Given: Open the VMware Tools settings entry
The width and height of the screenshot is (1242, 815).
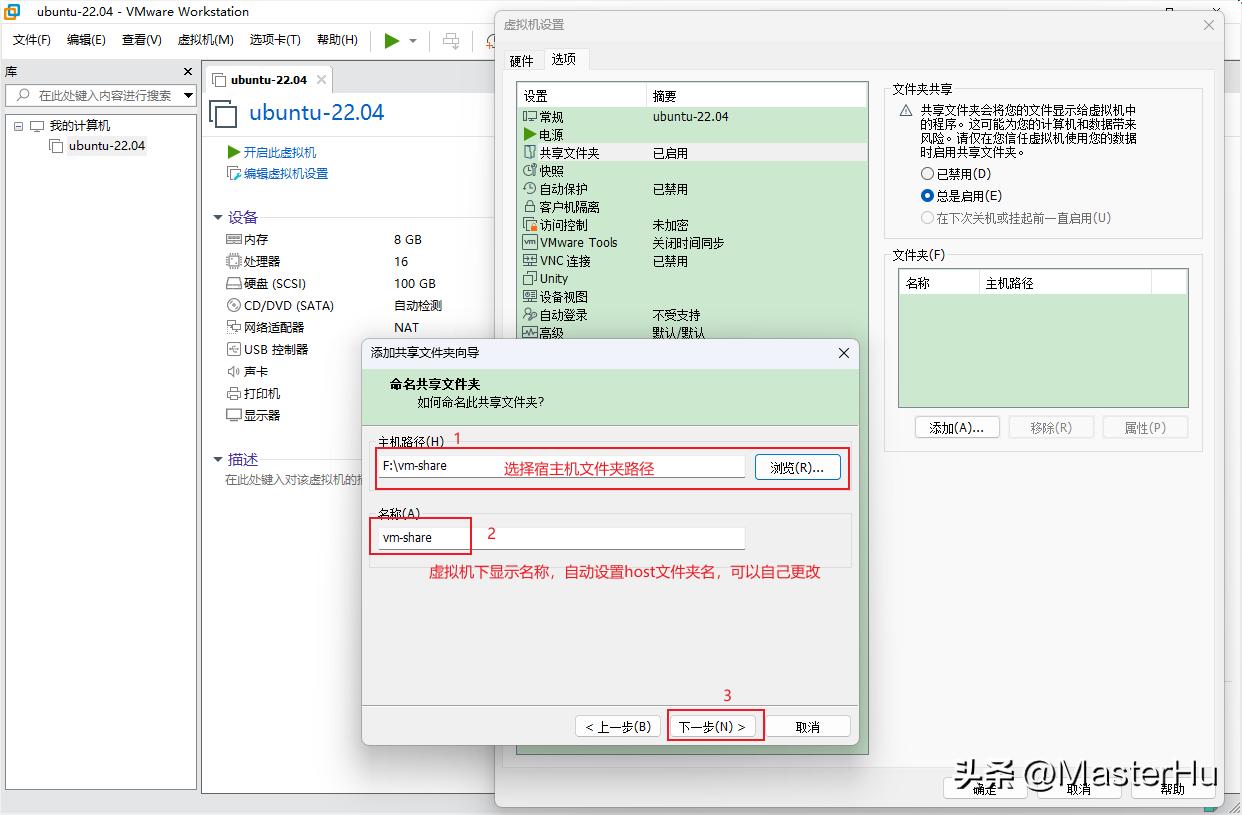Looking at the screenshot, I should pyautogui.click(x=581, y=242).
